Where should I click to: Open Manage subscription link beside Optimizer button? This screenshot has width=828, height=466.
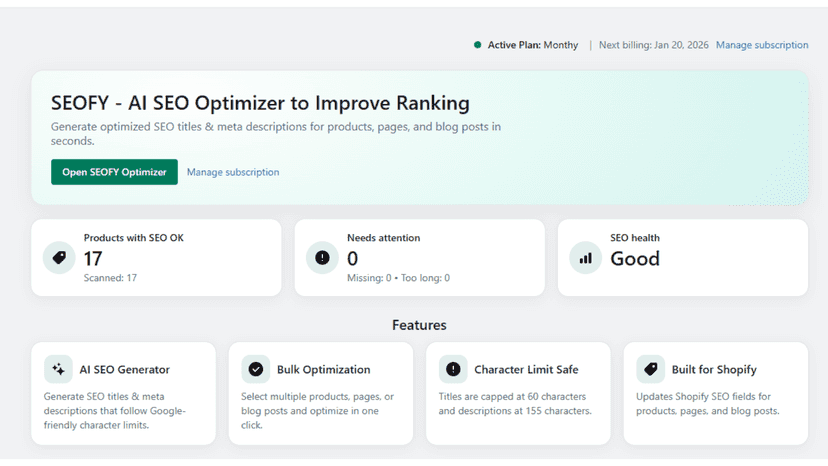click(233, 172)
